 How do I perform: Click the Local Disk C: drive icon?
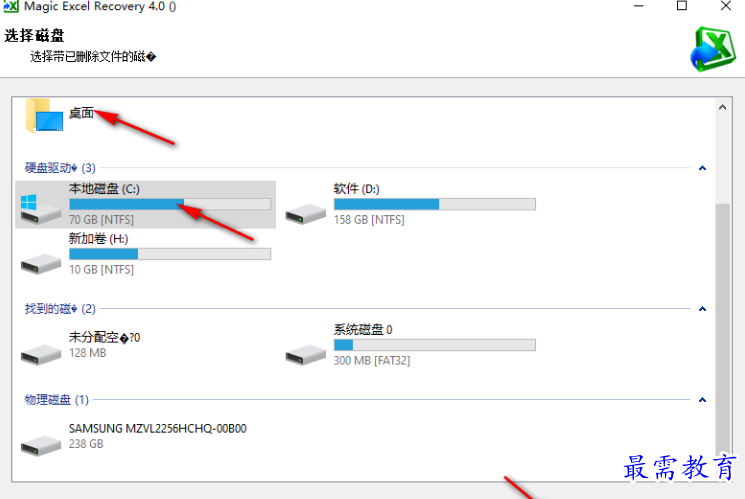(41, 209)
